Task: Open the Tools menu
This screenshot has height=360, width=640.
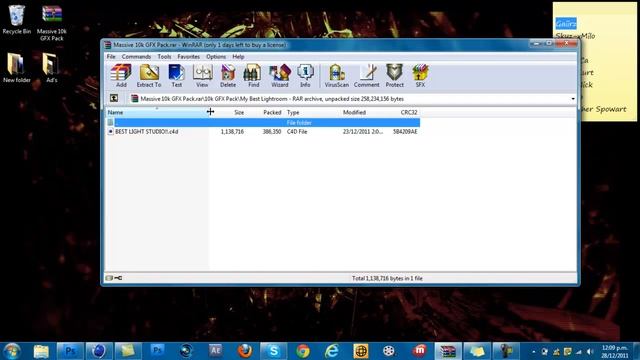Action: click(x=164, y=57)
